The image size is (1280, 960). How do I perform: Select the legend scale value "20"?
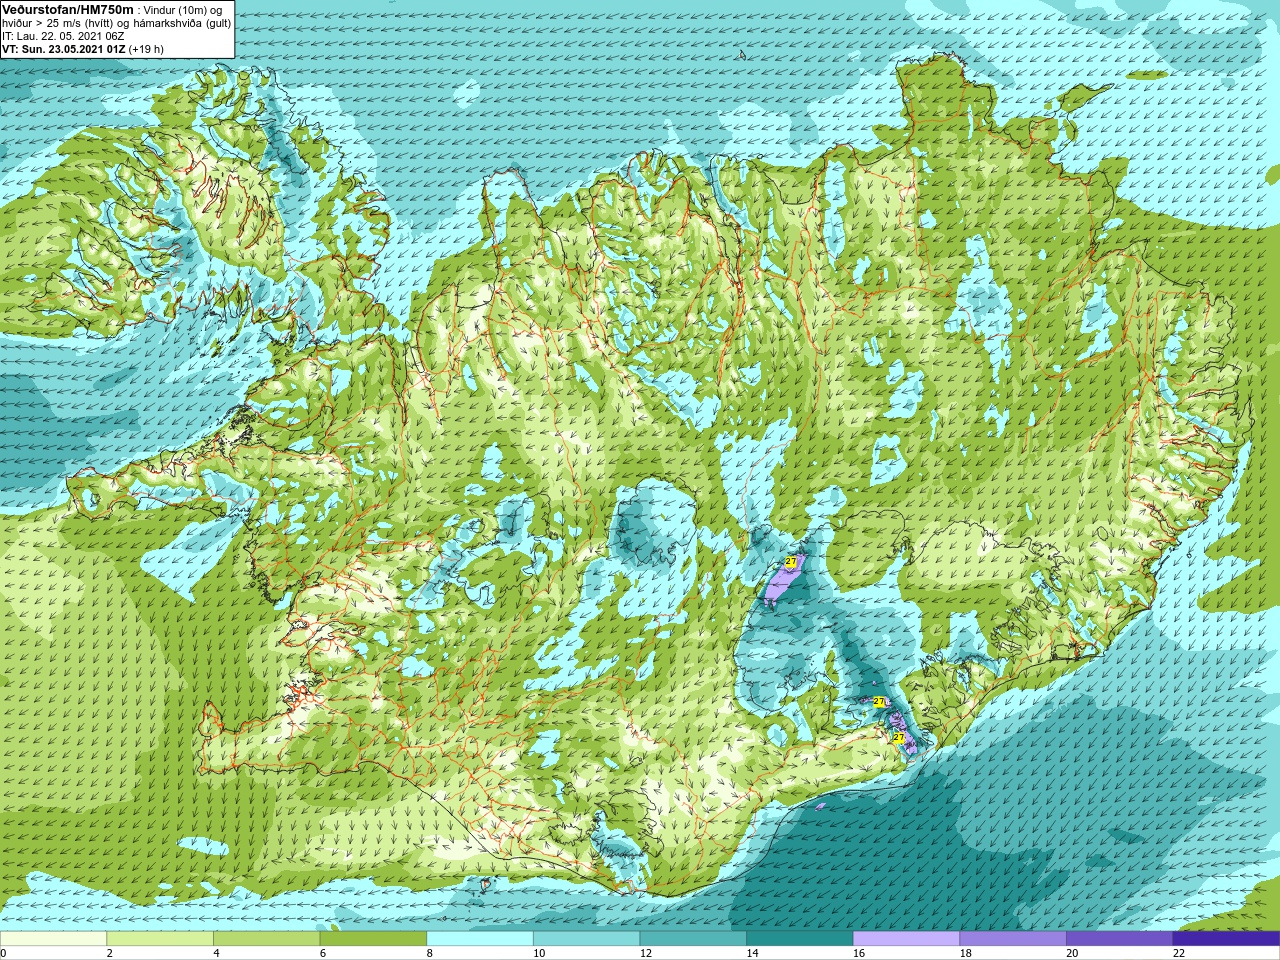(1072, 953)
